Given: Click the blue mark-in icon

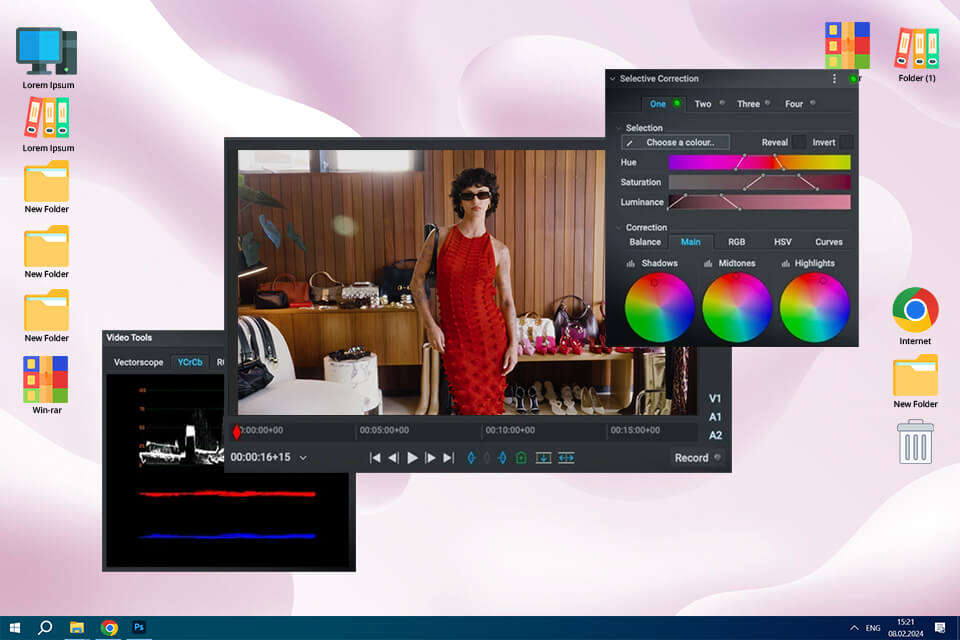Looking at the screenshot, I should coord(471,458).
